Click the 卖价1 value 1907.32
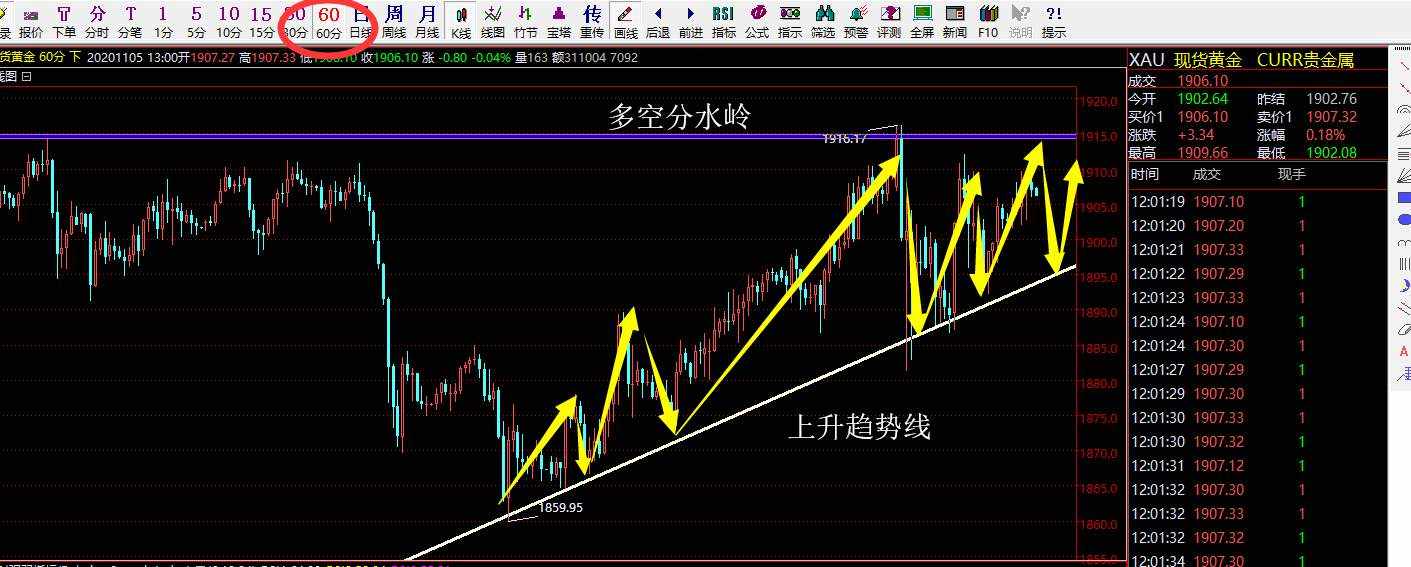Image resolution: width=1411 pixels, height=567 pixels. [x=1332, y=117]
